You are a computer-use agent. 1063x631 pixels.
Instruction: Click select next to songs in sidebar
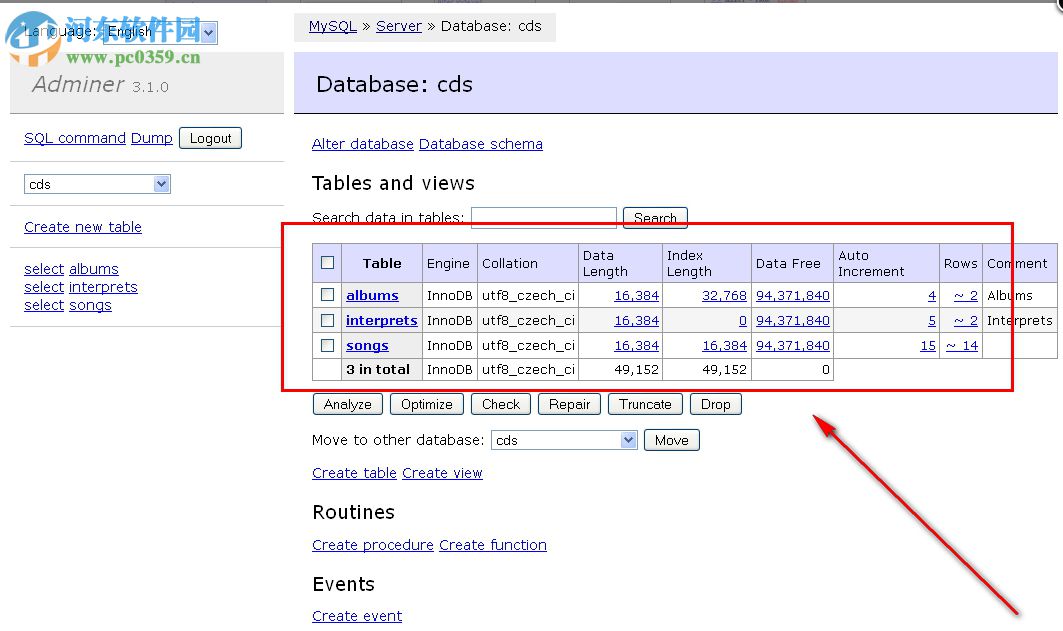[x=44, y=306]
